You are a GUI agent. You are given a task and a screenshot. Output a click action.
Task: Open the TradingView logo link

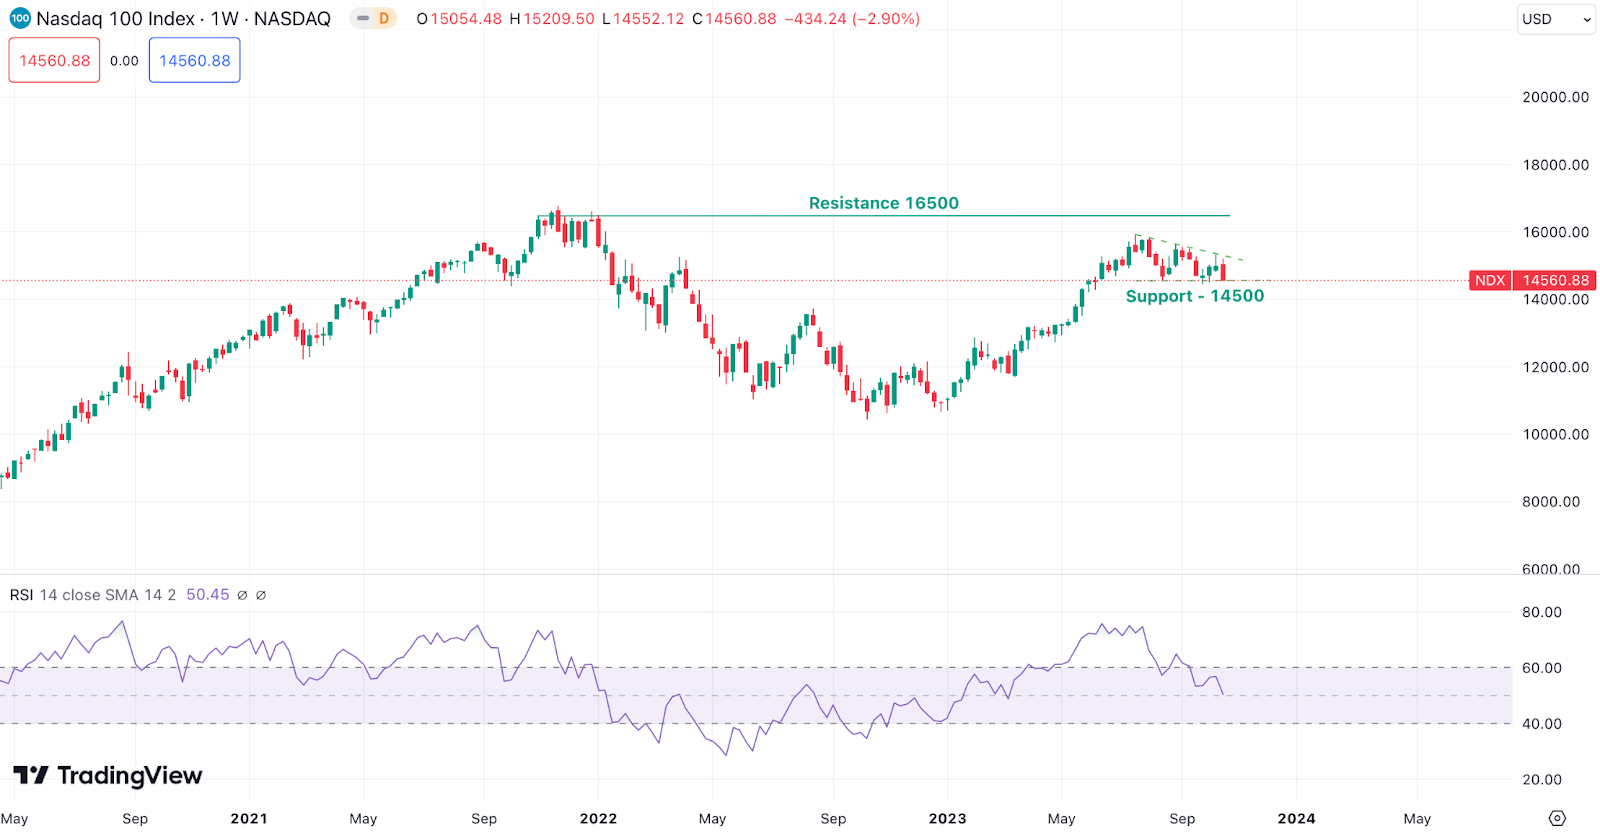[x=107, y=775]
